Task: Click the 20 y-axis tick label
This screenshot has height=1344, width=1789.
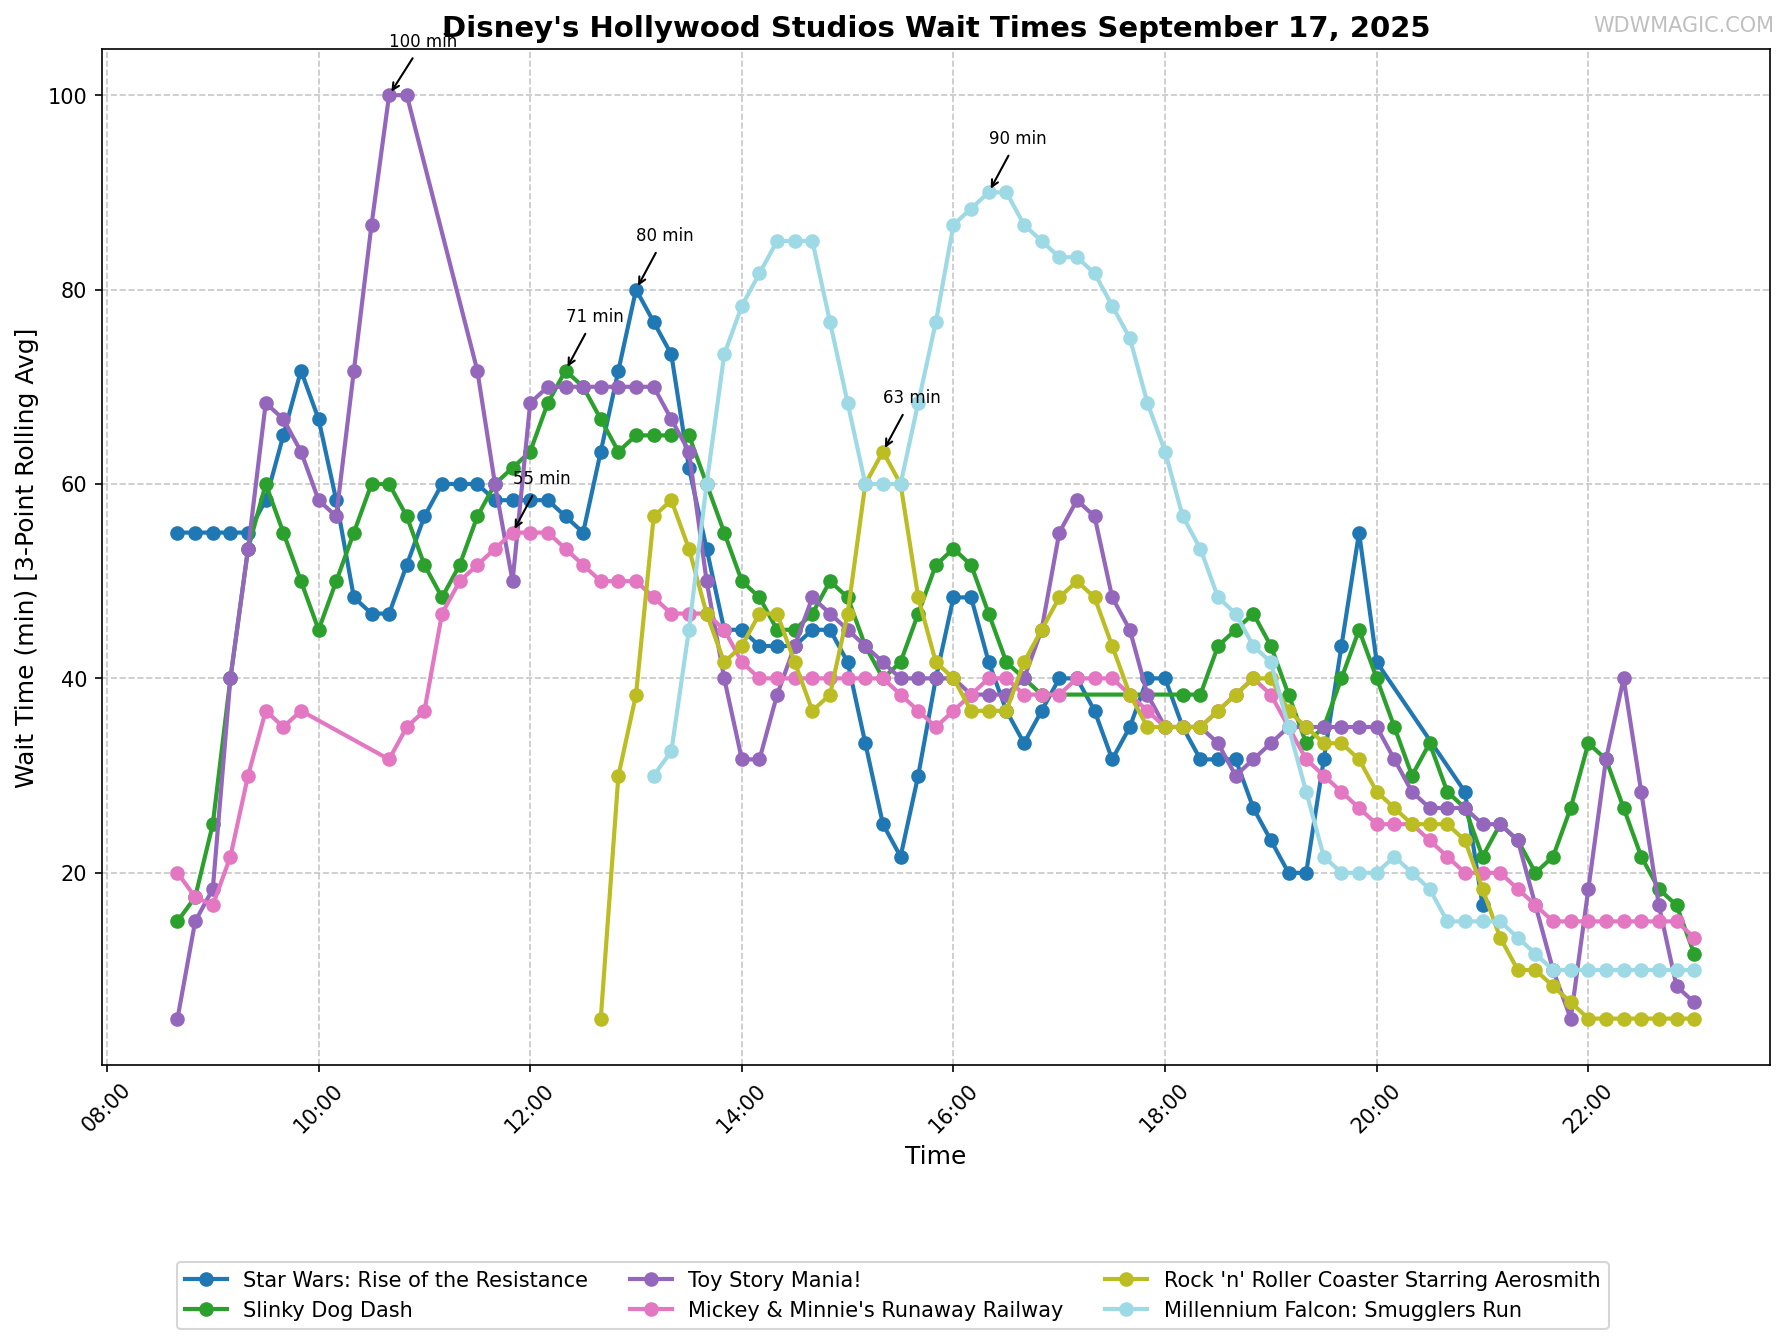Action: (x=76, y=872)
